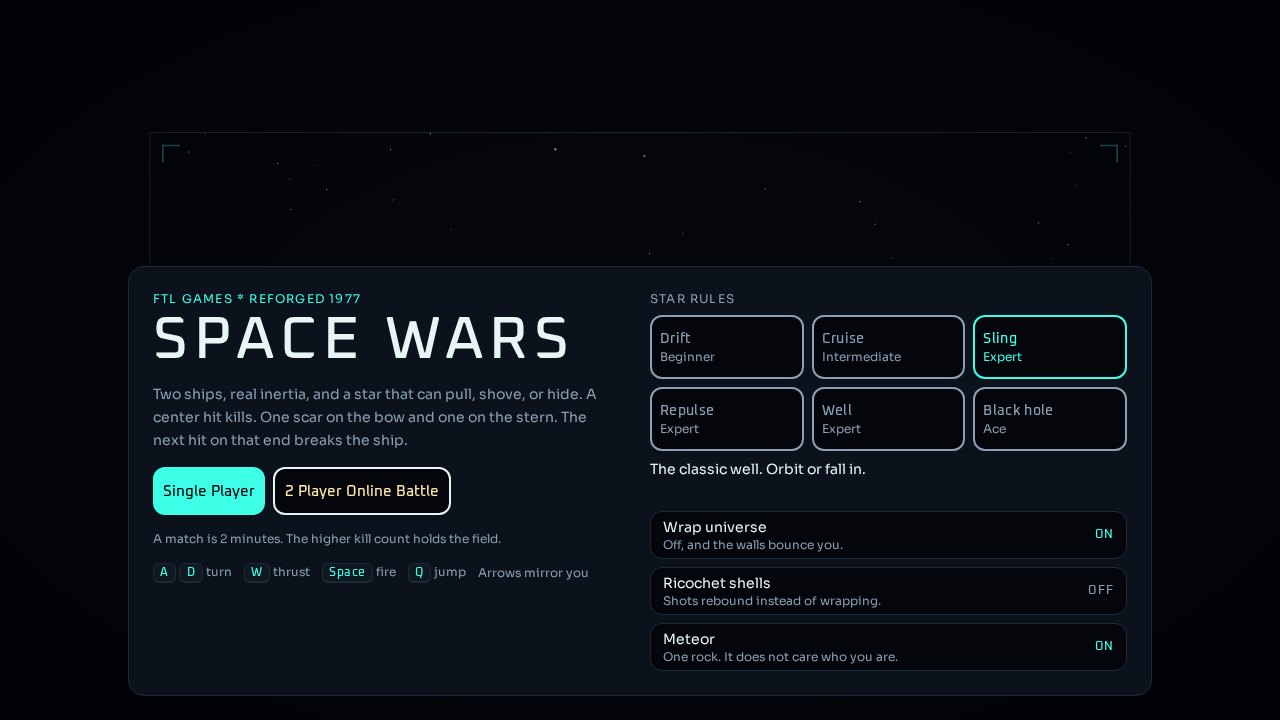The height and width of the screenshot is (720, 1280).
Task: Turn off the Meteor option
Action: [x=888, y=647]
